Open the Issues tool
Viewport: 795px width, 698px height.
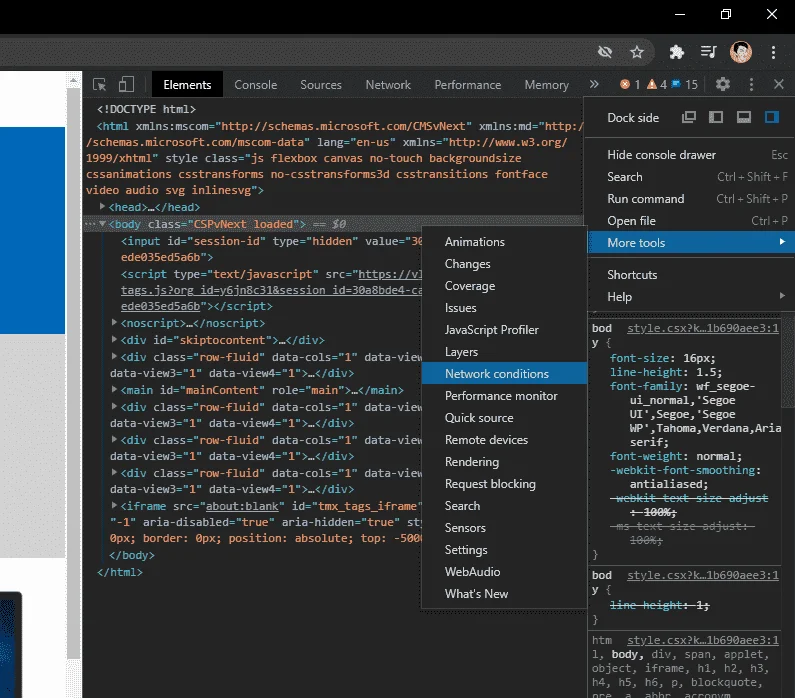[x=504, y=308]
